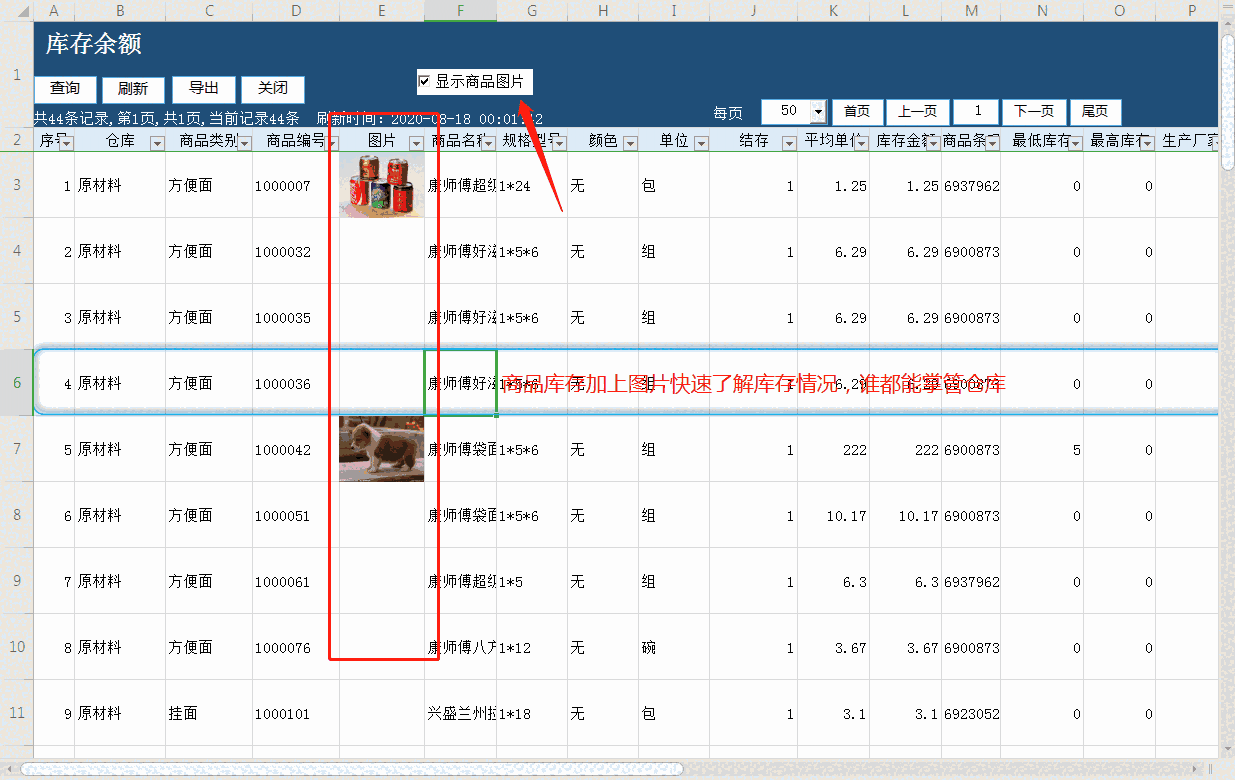Go to next page with 下一页

click(1035, 112)
